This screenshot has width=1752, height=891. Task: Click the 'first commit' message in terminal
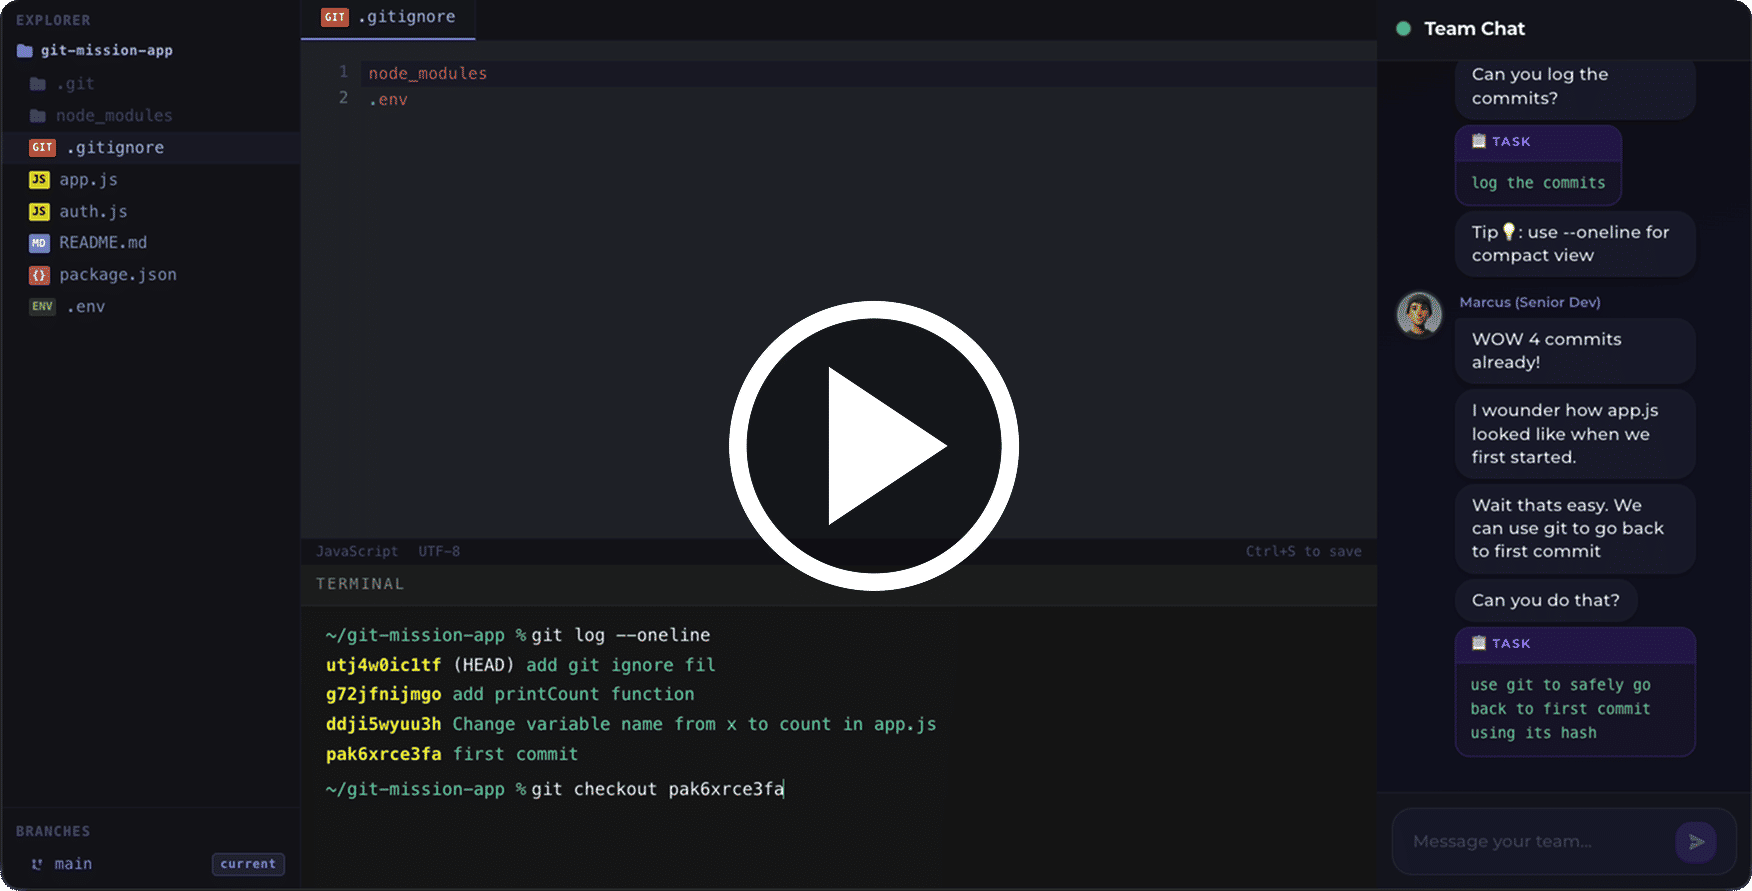tap(515, 754)
